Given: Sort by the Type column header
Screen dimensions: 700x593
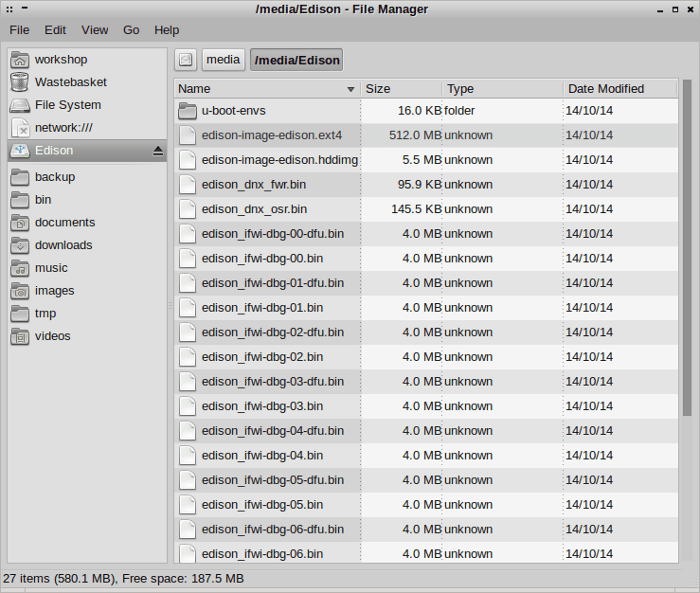Looking at the screenshot, I should [503, 89].
